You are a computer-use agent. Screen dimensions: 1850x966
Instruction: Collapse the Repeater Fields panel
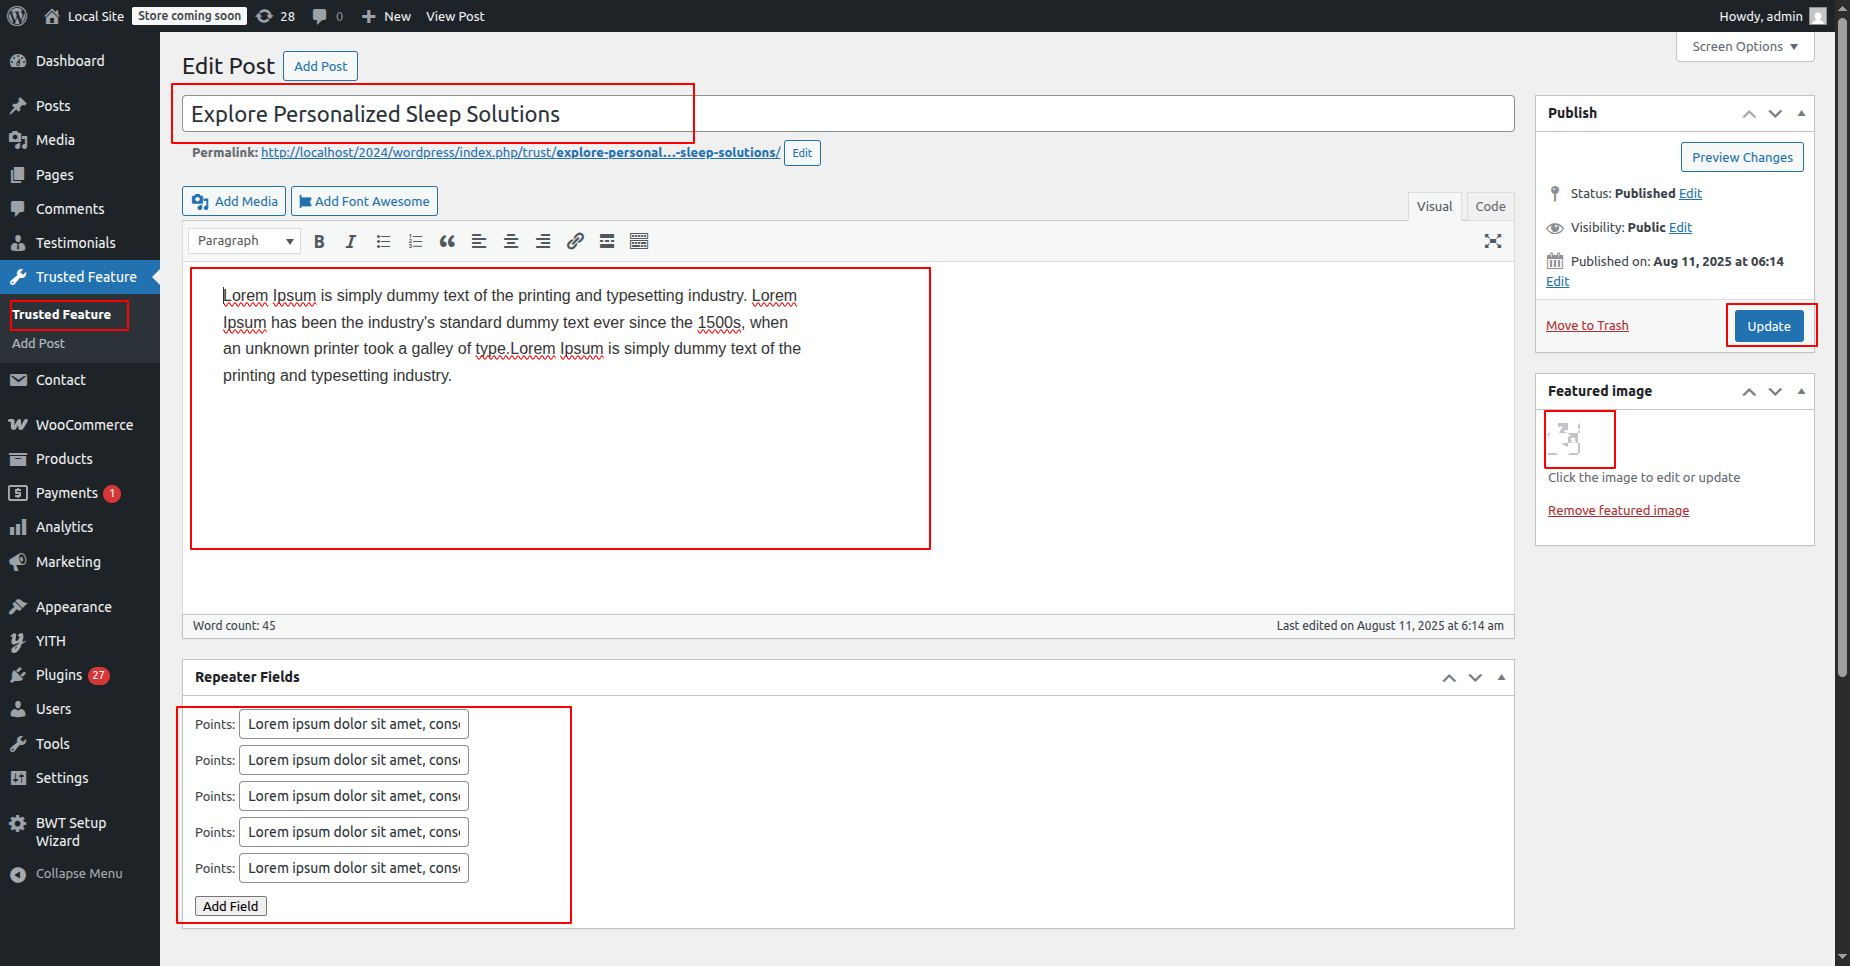(1501, 677)
